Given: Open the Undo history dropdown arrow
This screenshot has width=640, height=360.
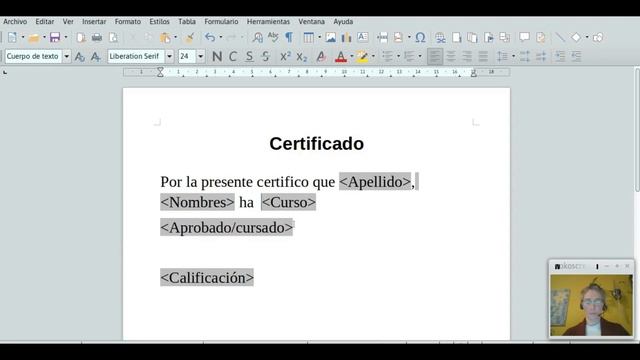Looking at the screenshot, I should tap(221, 38).
